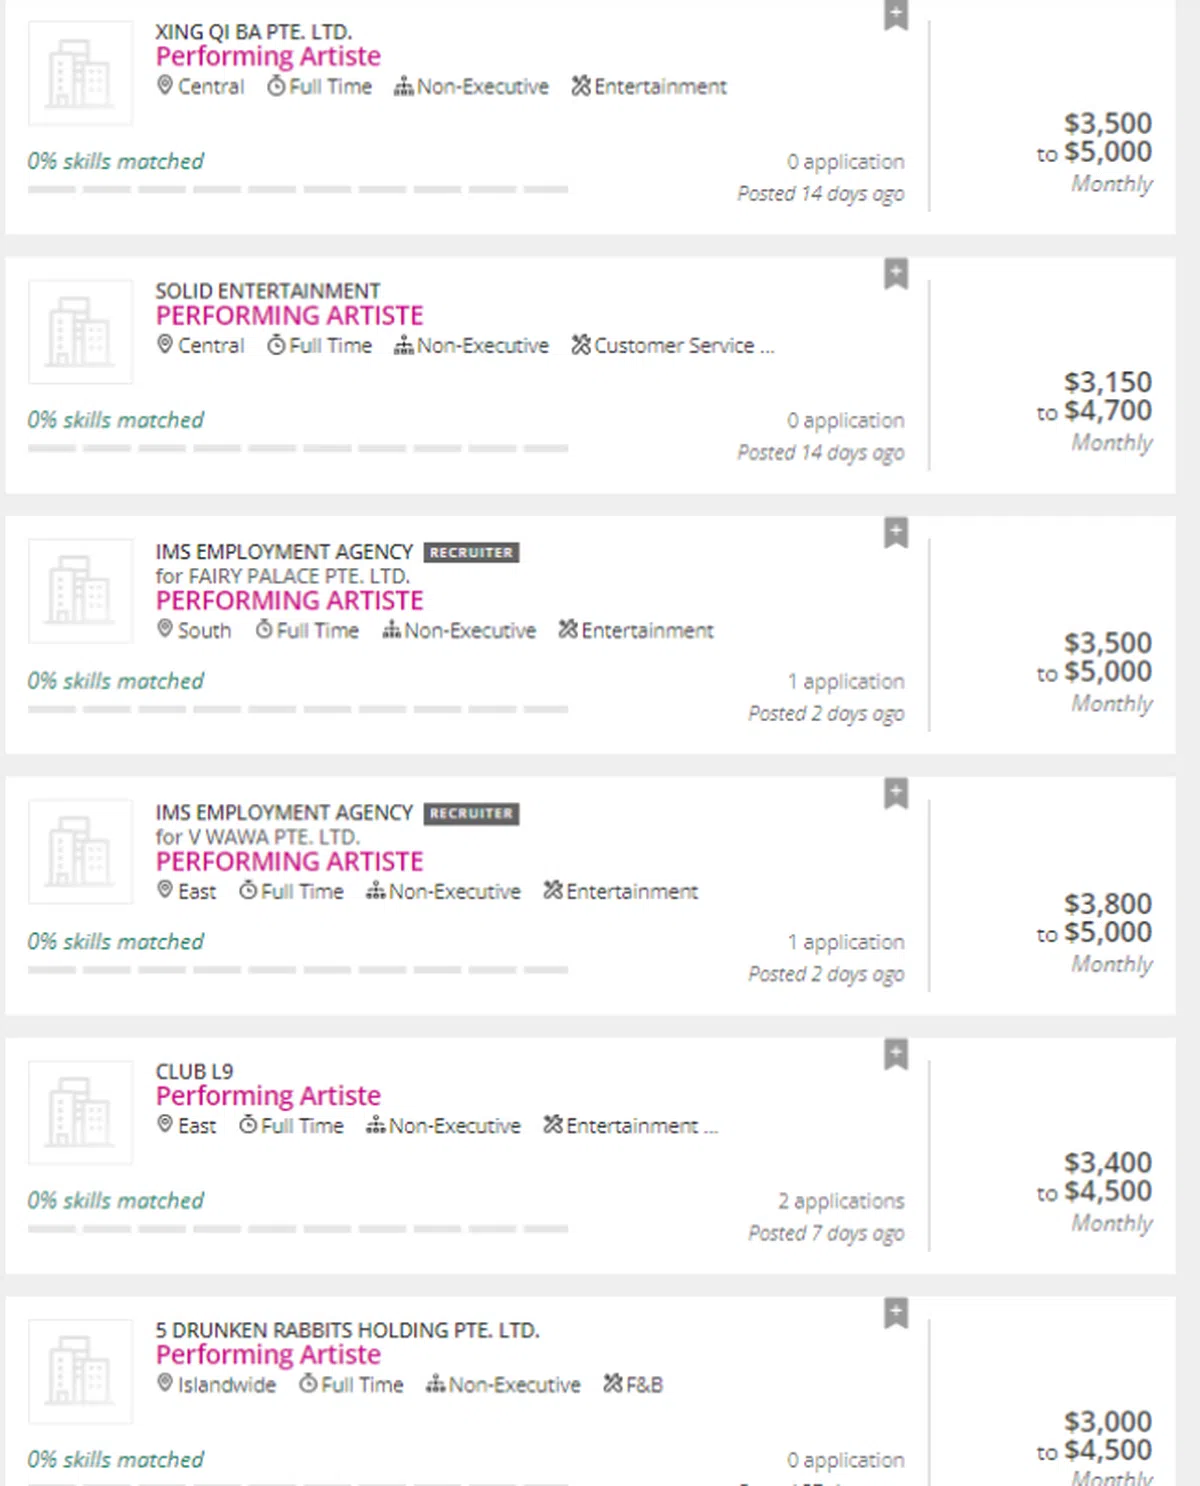Click the $3,800 to $5,000 salary
The image size is (1200, 1486).
coord(1095,918)
